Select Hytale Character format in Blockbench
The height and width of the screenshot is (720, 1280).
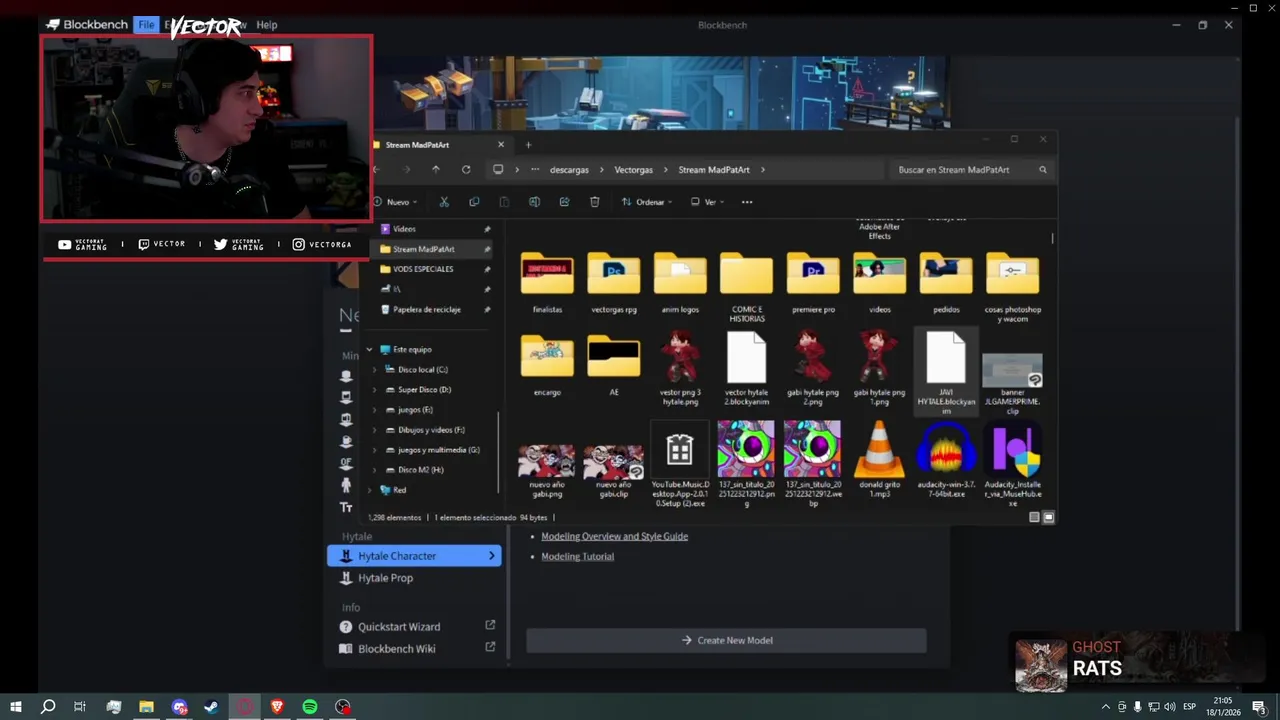pos(414,556)
